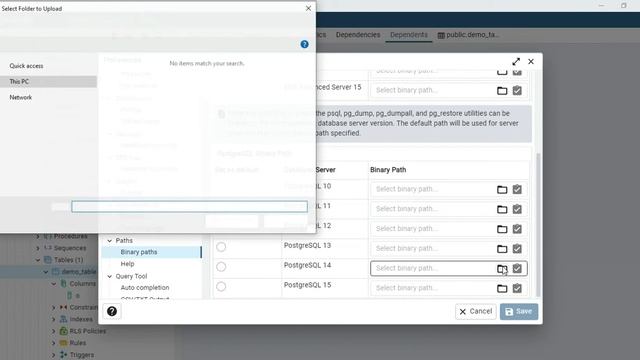Validate the PostgreSQL 14 binary path
Viewport: 640px width, 360px height.
coord(517,269)
